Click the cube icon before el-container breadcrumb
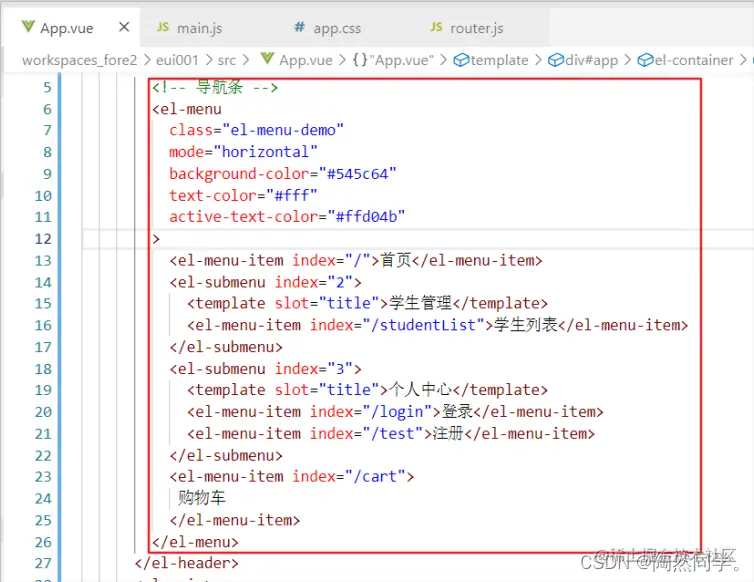 pos(645,60)
